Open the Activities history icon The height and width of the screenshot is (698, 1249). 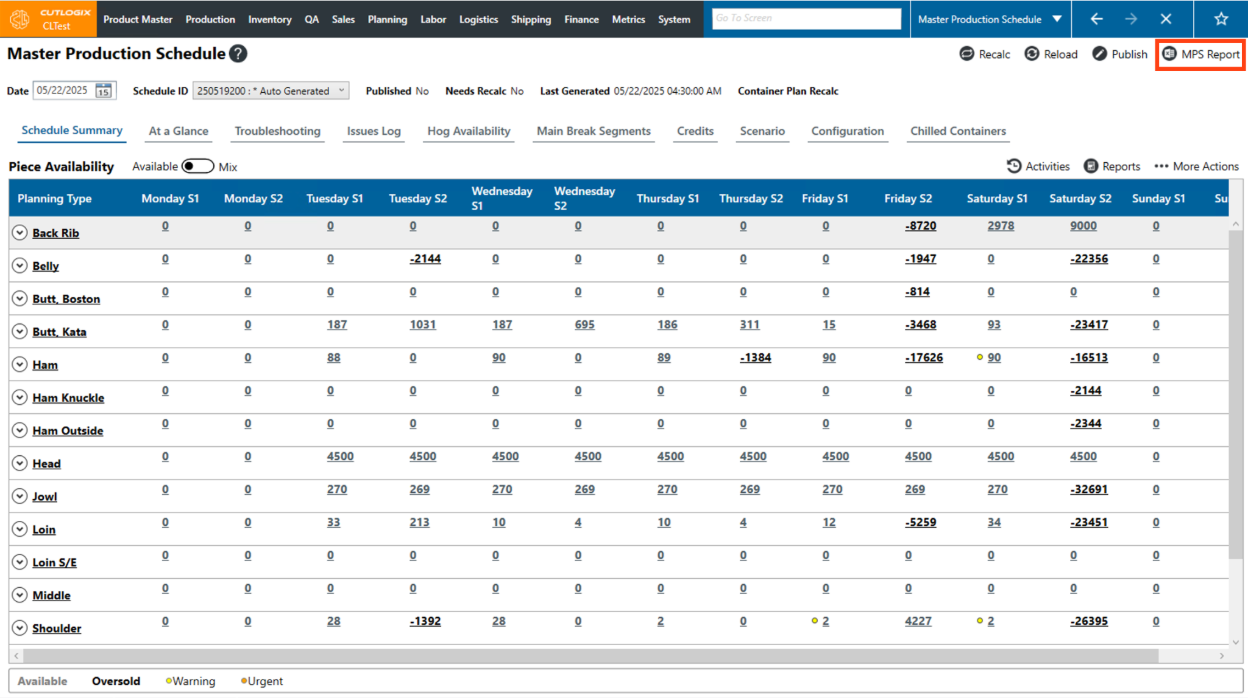[1014, 167]
